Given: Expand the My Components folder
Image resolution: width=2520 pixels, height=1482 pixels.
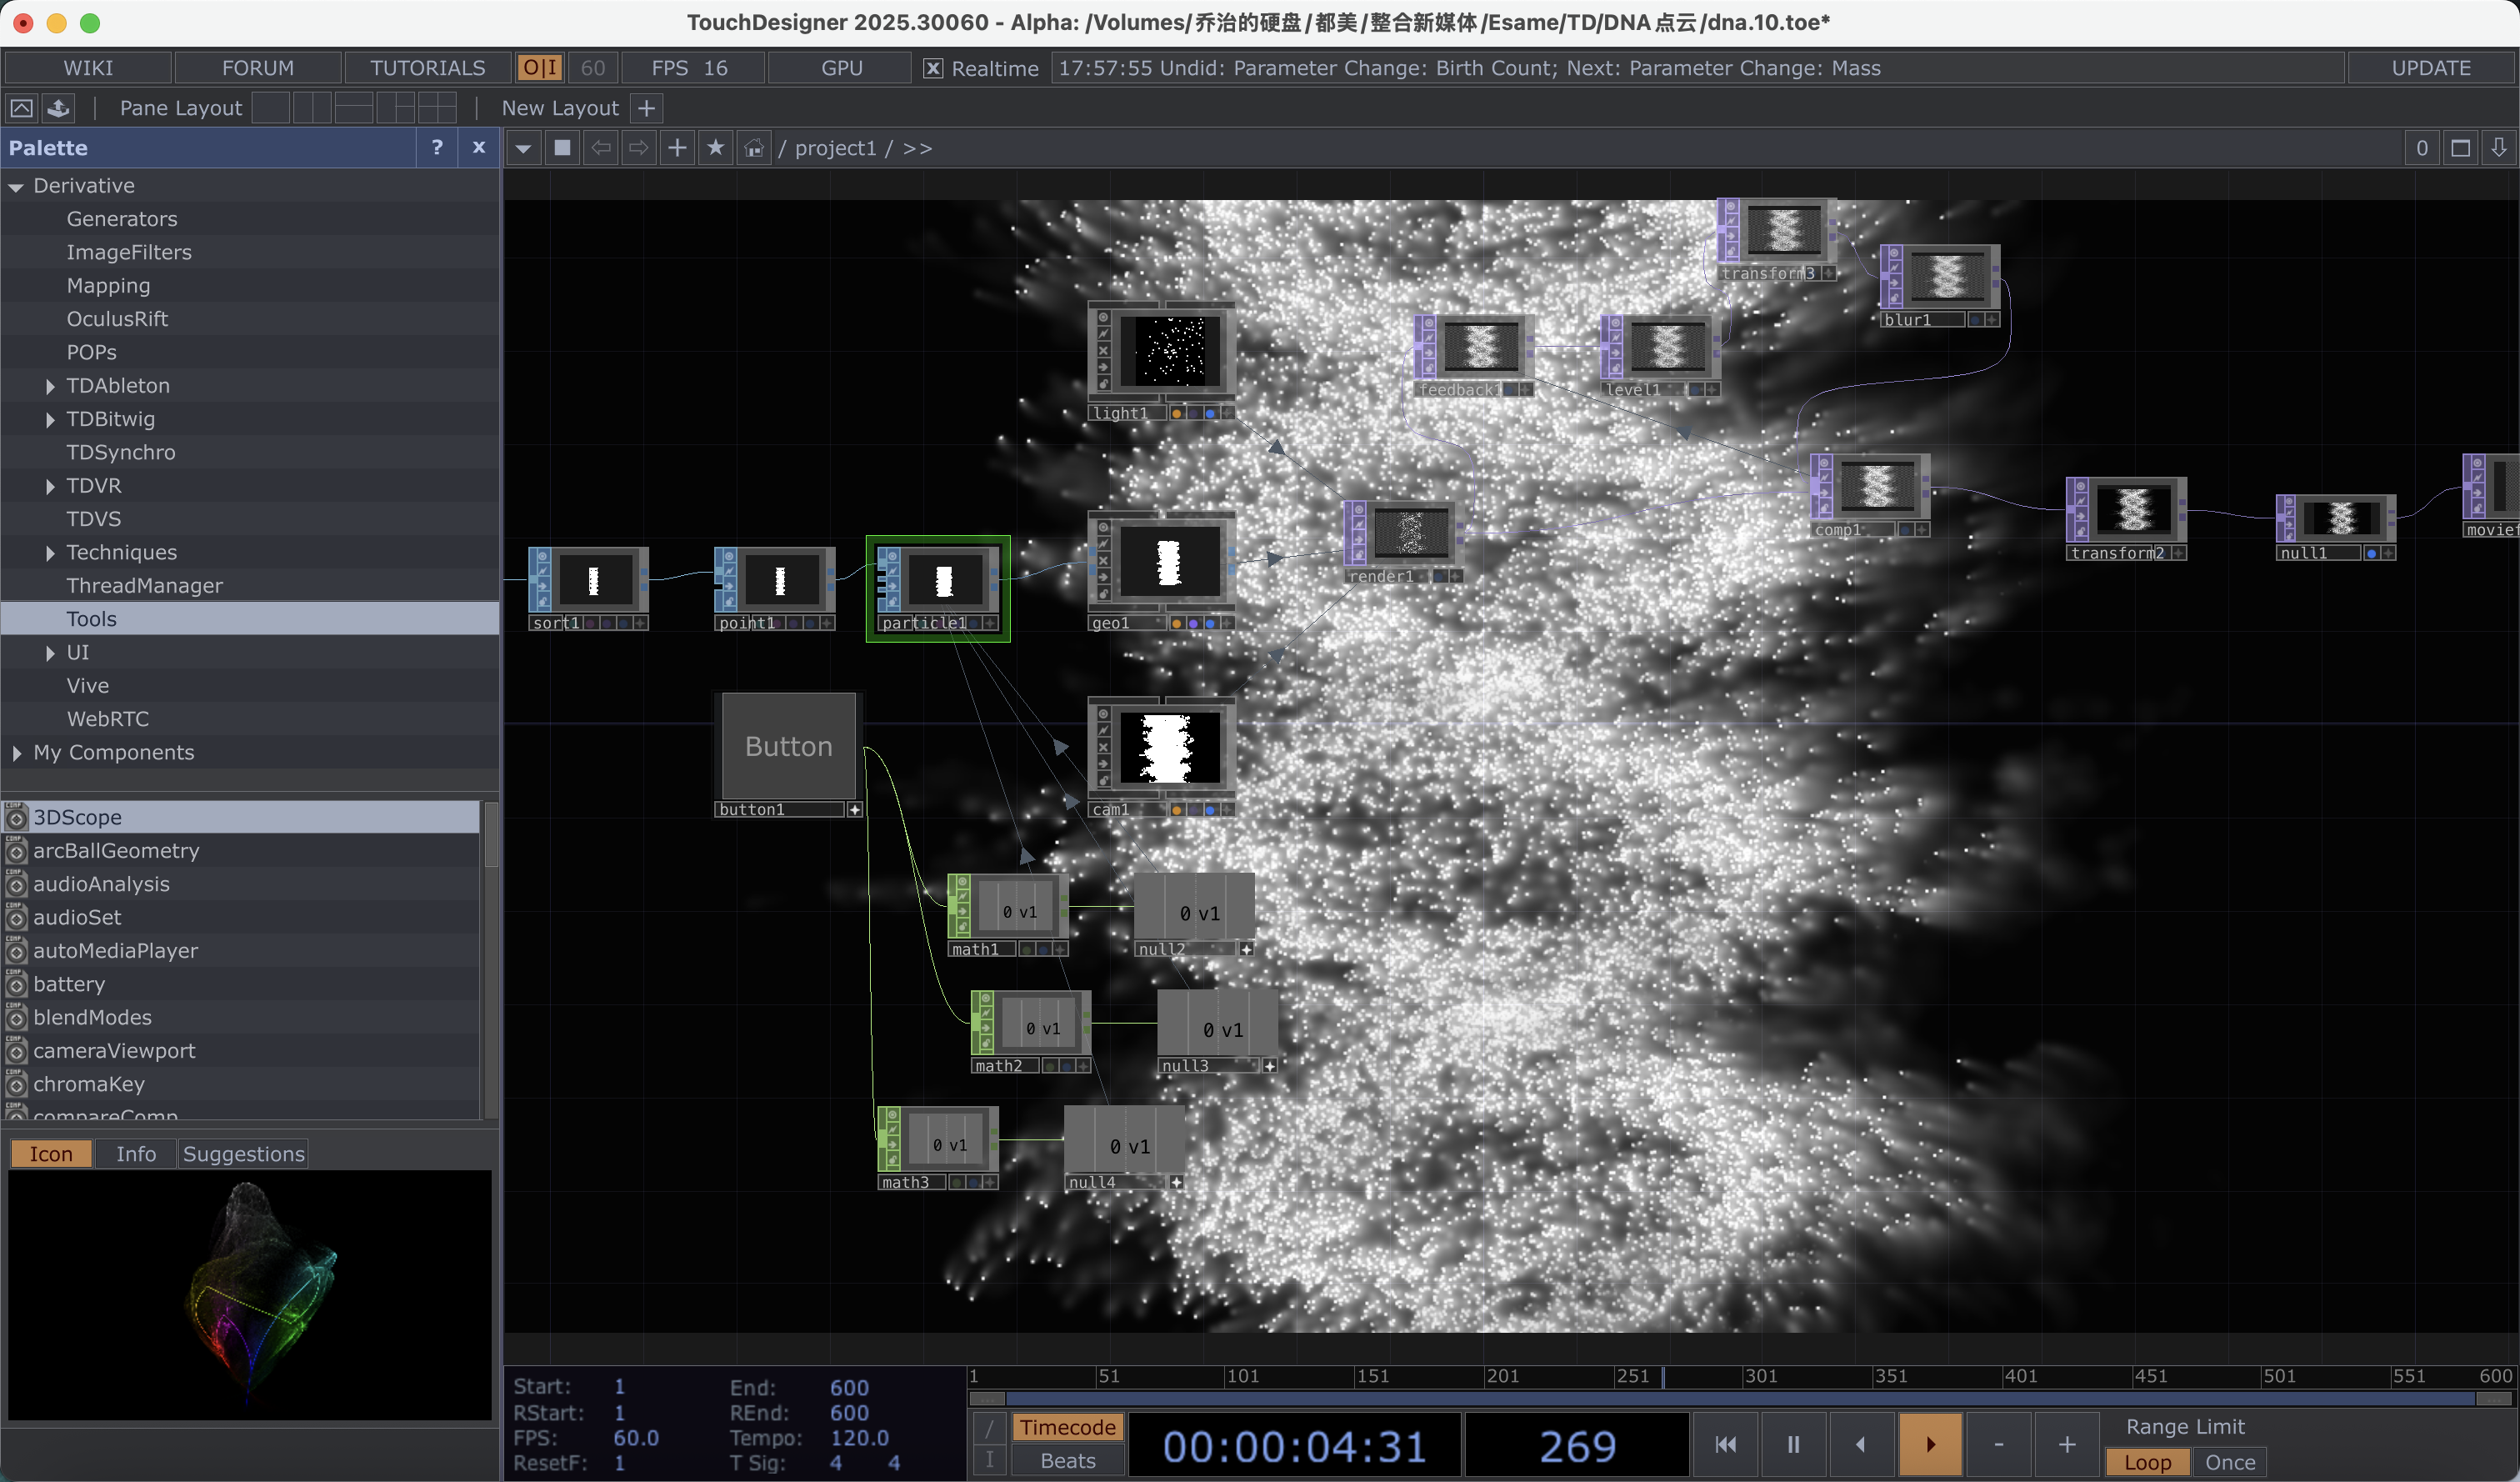Looking at the screenshot, I should (x=16, y=753).
